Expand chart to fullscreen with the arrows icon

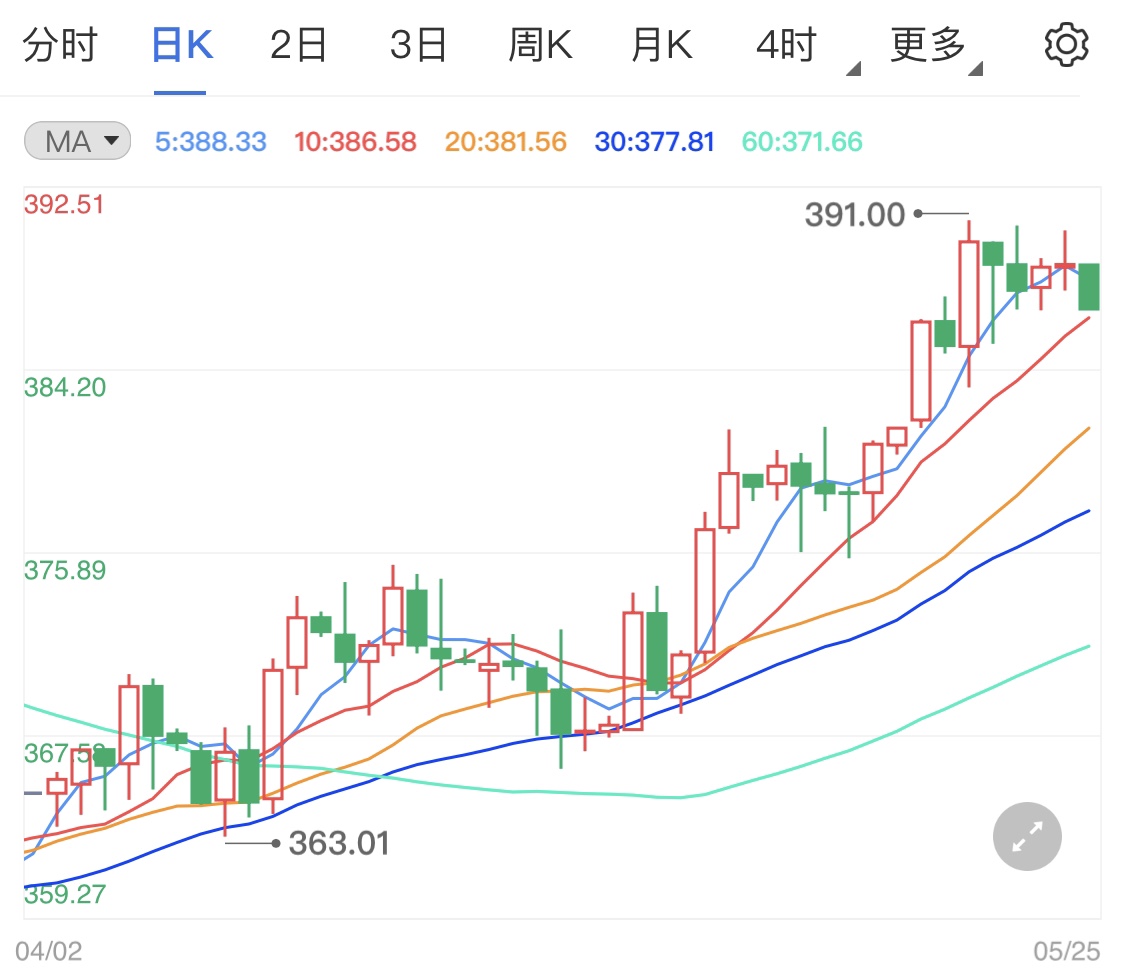(1026, 836)
